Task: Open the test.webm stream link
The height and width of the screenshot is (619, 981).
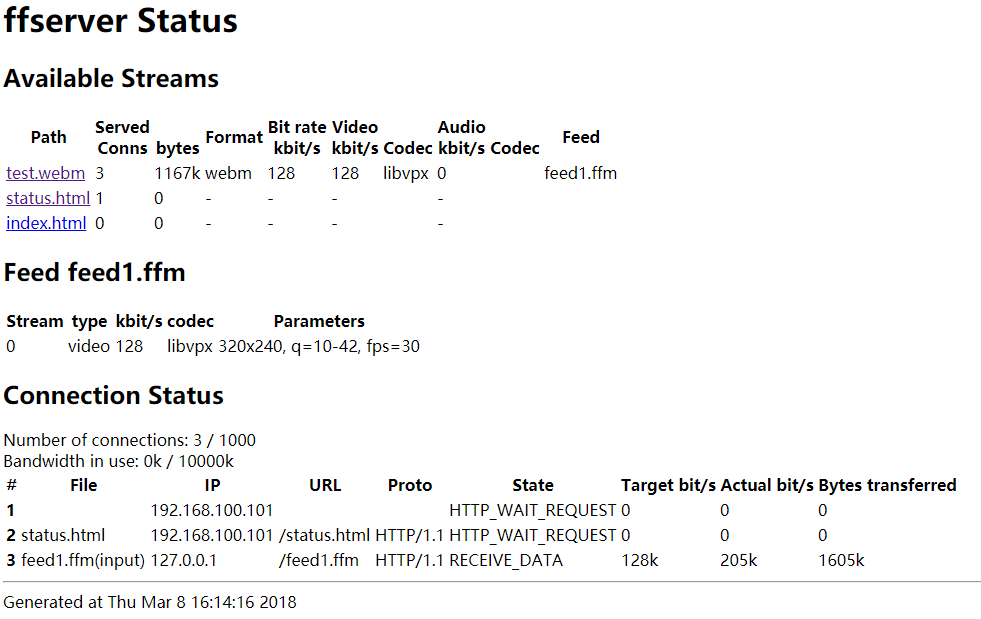Action: pos(46,173)
